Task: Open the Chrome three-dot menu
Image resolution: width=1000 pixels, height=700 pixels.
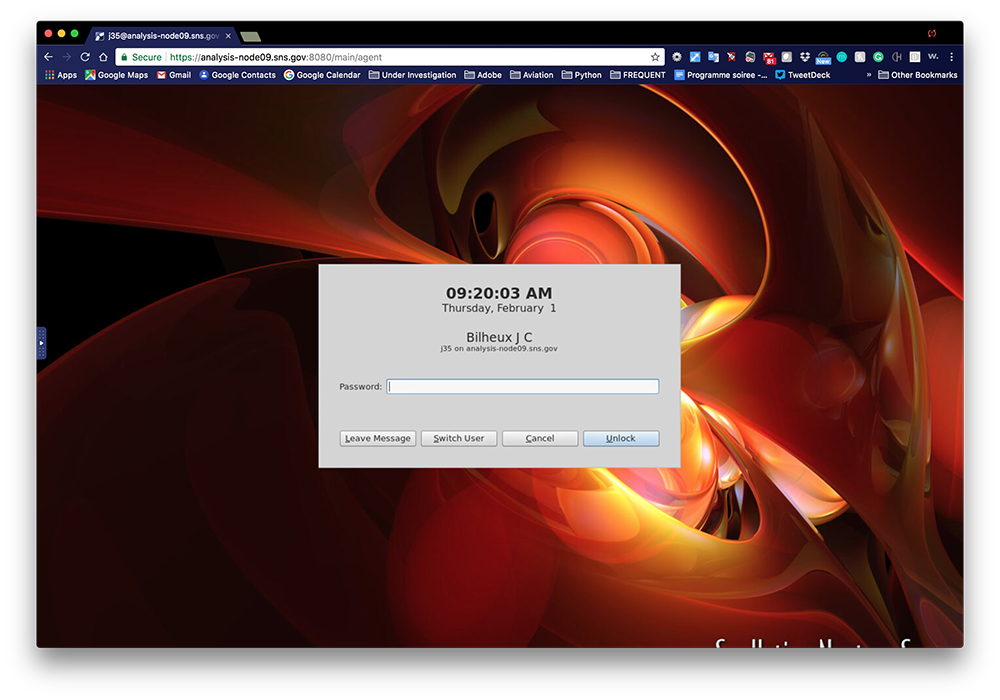Action: coord(951,57)
